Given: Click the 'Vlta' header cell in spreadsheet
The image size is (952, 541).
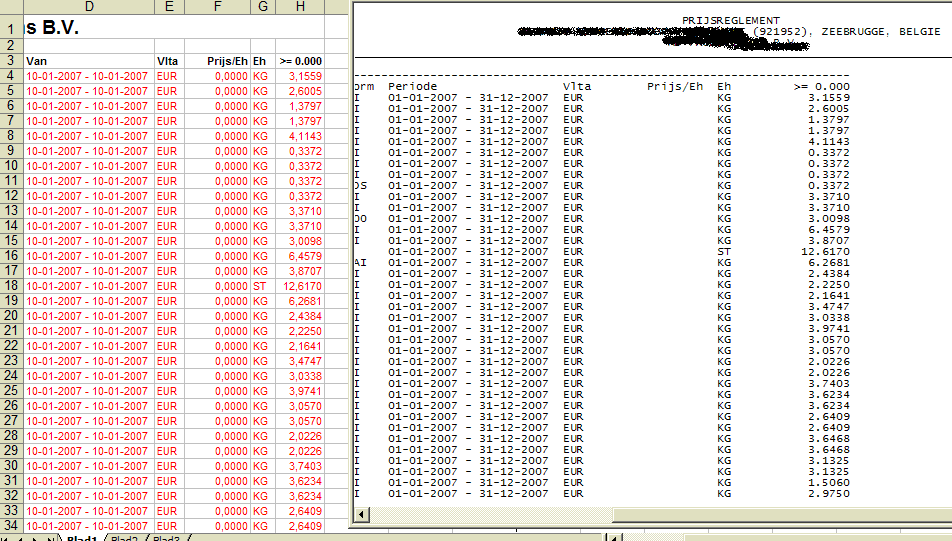Looking at the screenshot, I should tap(169, 61).
